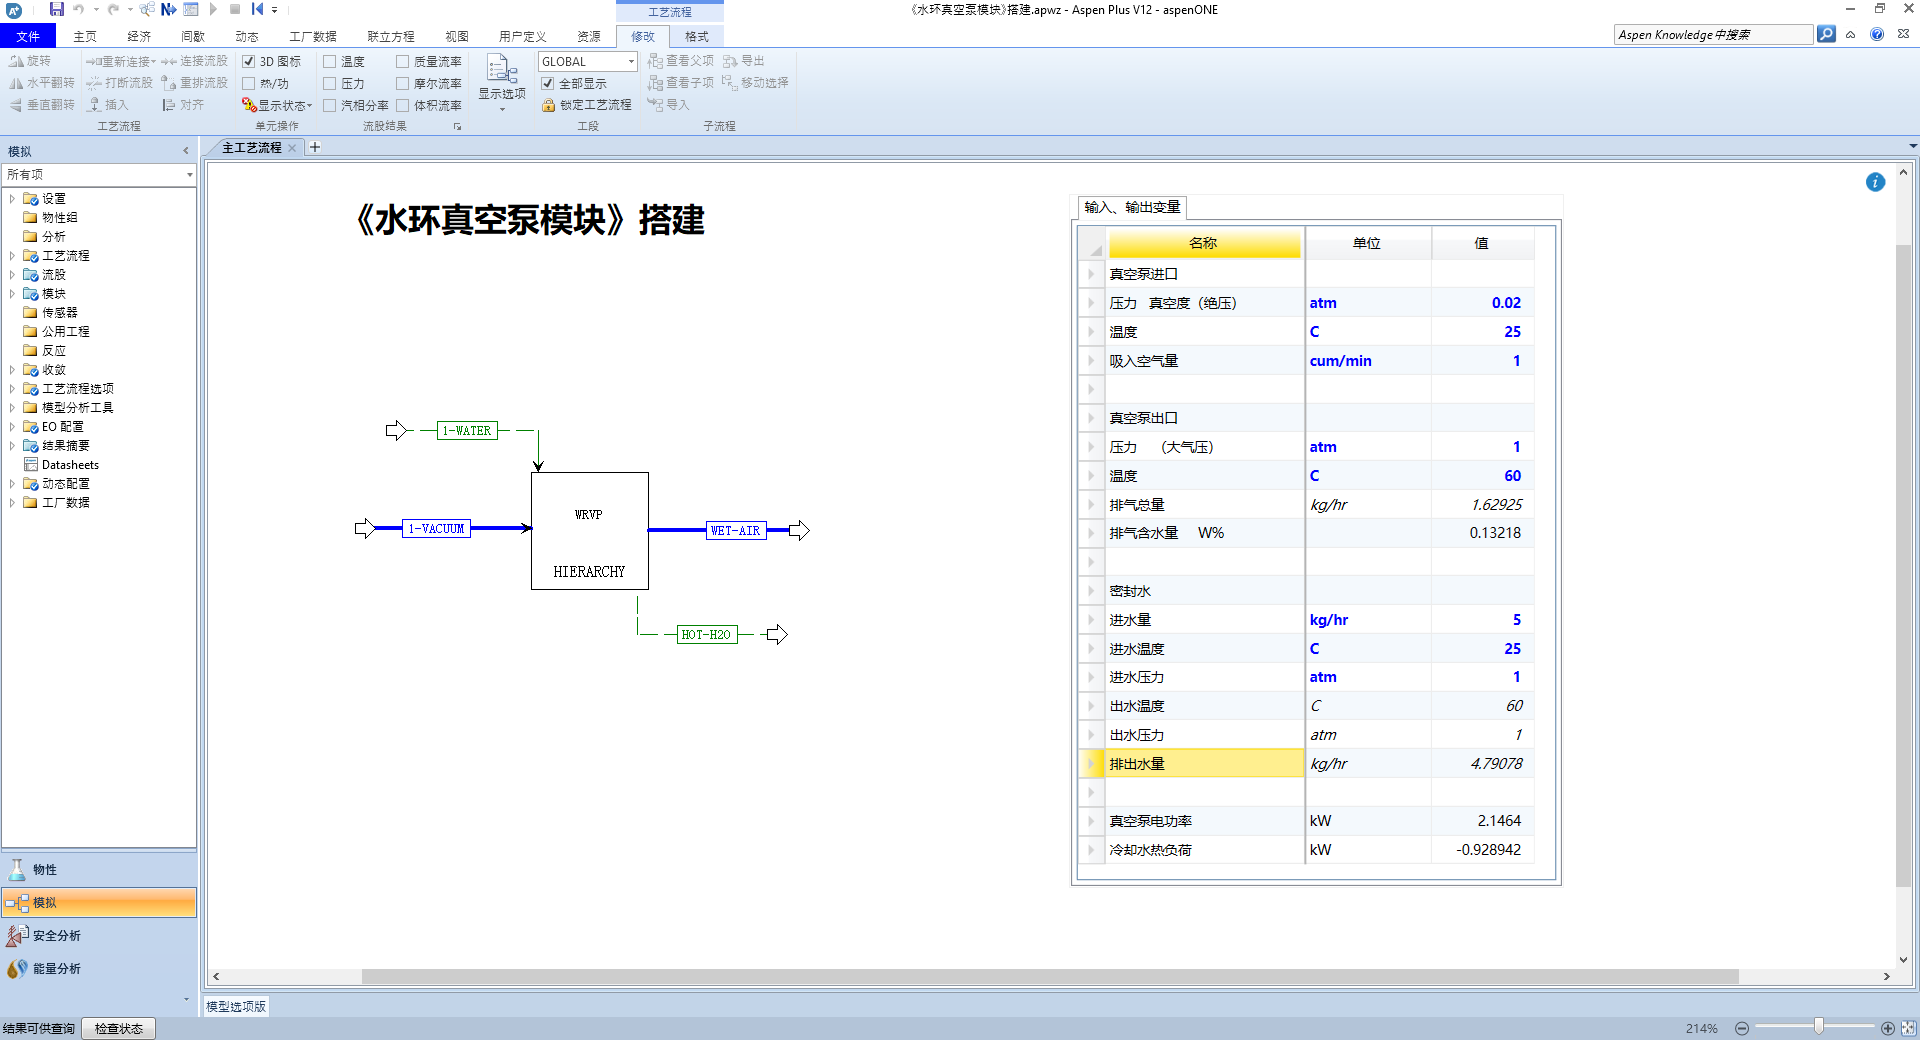Uncheck the 全部显示 checkbox
Image resolution: width=1920 pixels, height=1040 pixels.
point(548,84)
